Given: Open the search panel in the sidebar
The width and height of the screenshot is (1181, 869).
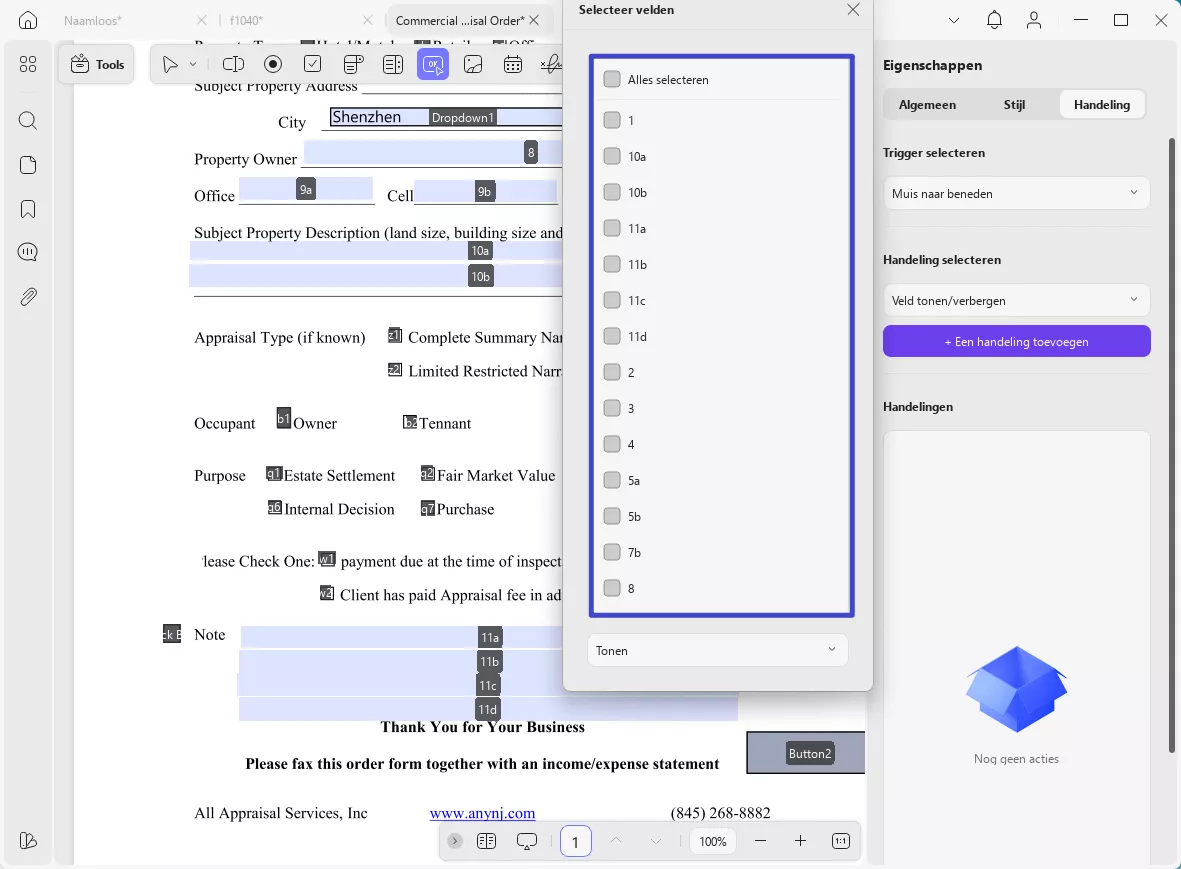Looking at the screenshot, I should coord(28,120).
